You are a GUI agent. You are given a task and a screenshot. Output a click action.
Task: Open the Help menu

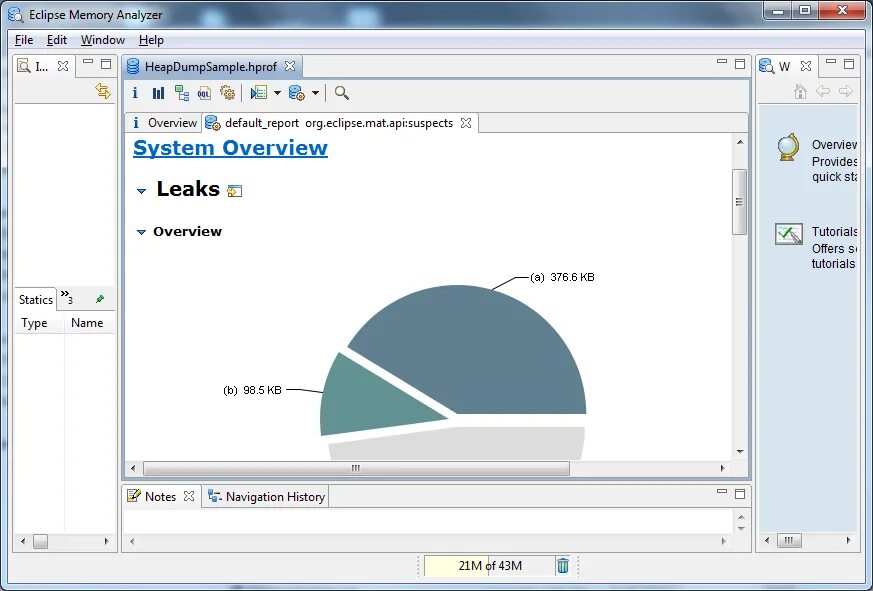pyautogui.click(x=151, y=40)
